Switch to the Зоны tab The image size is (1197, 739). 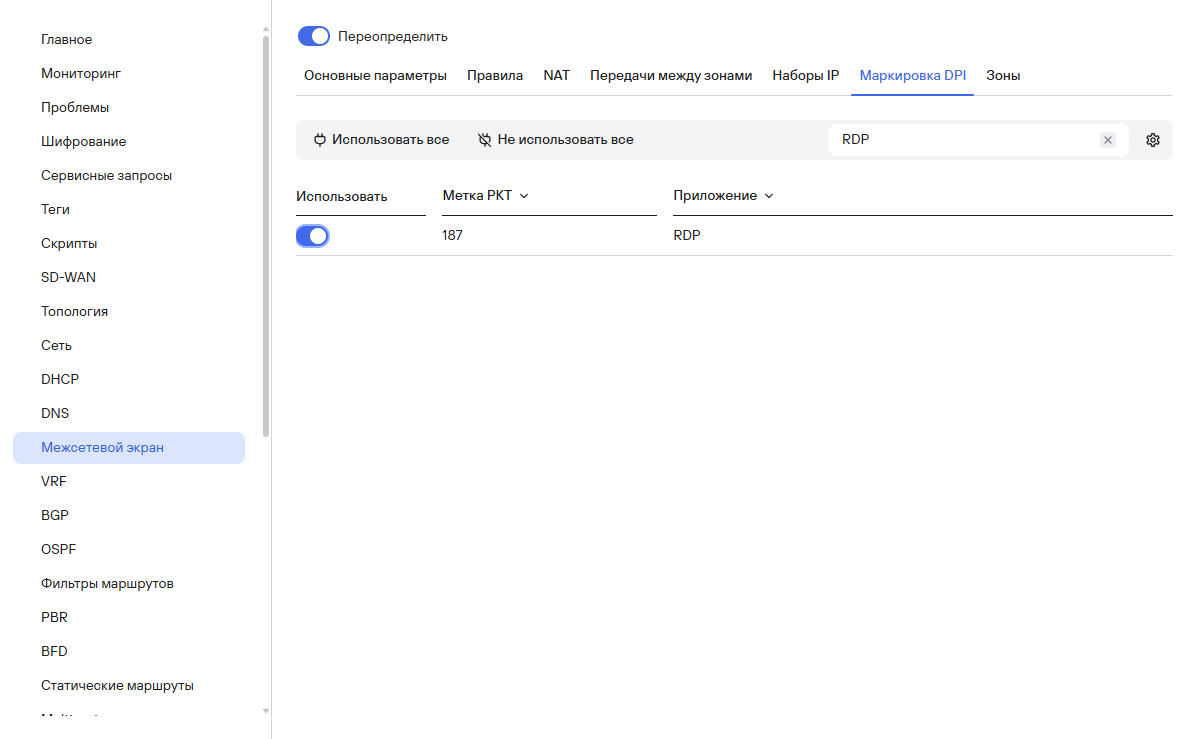(x=1003, y=76)
